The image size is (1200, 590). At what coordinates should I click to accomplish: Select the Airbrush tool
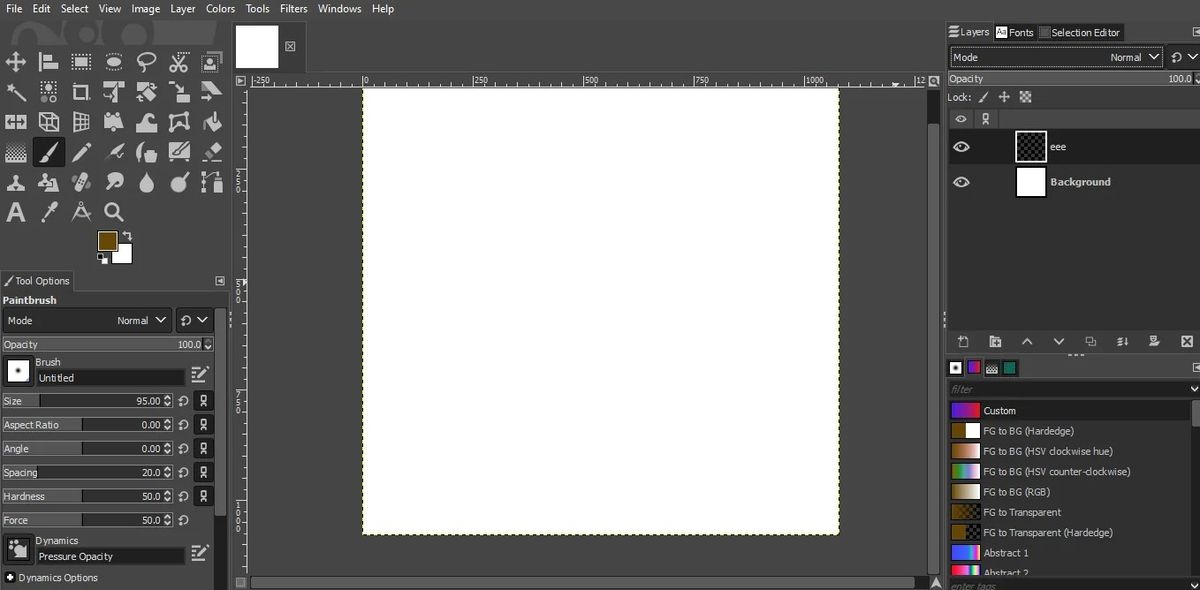[x=114, y=152]
